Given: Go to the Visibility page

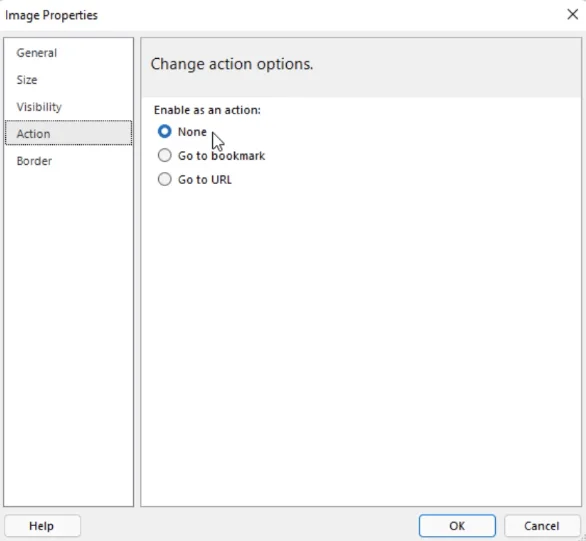Looking at the screenshot, I should [68, 107].
